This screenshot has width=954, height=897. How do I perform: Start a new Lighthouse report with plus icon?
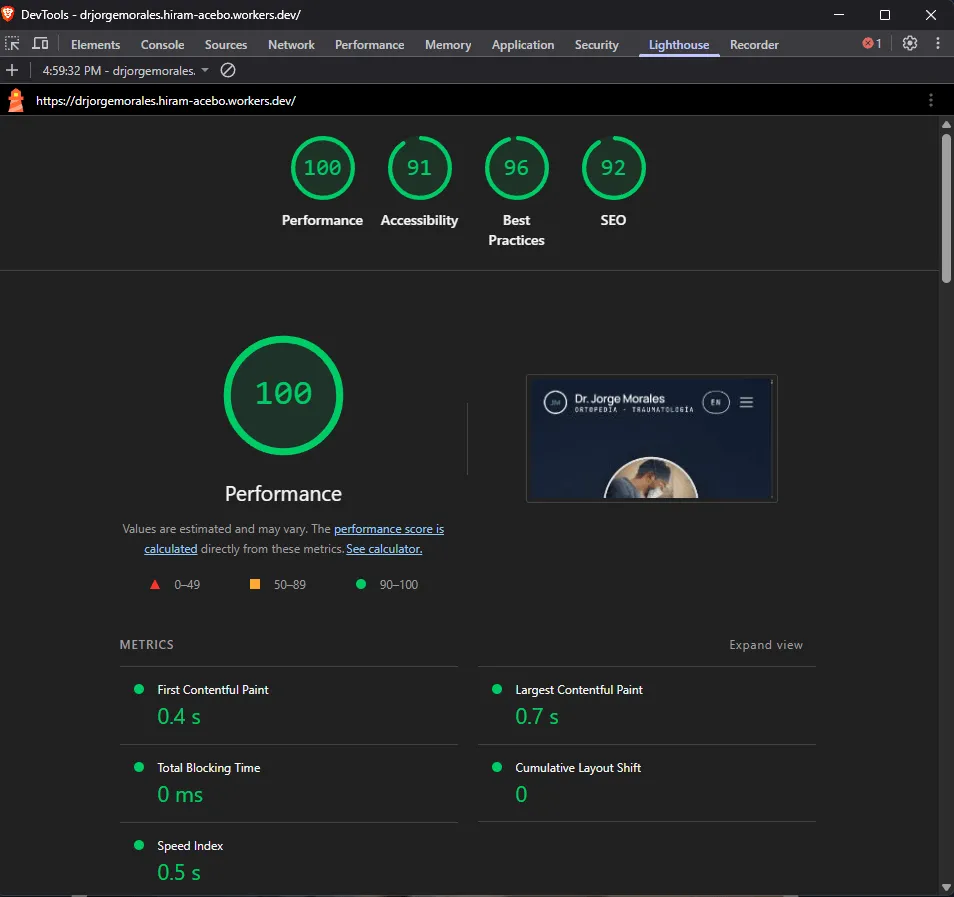[12, 71]
